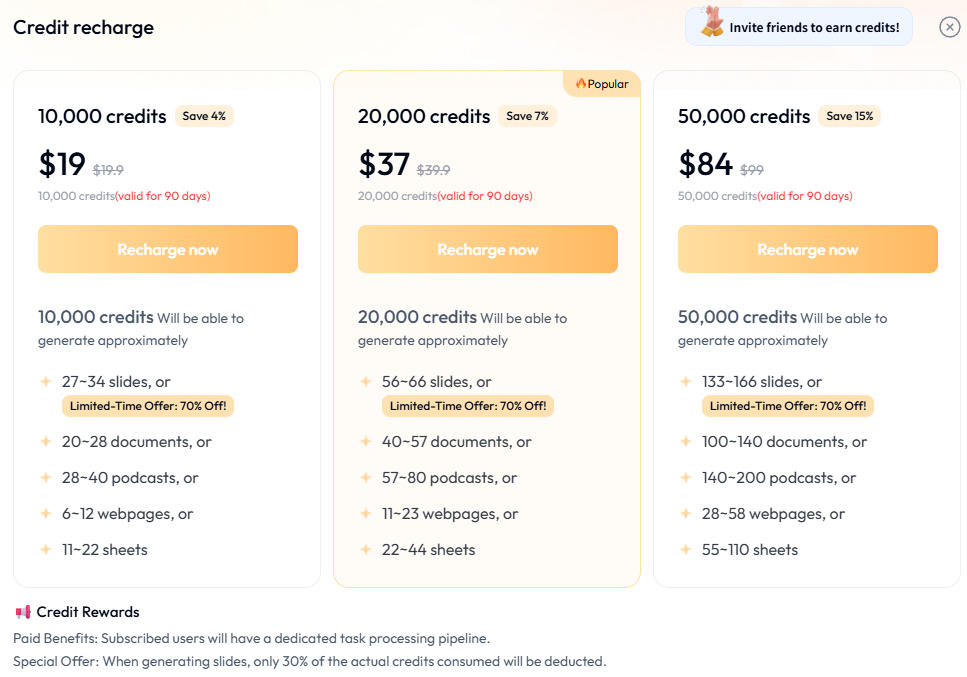Recharge now for 10,000 credits plan

click(168, 249)
